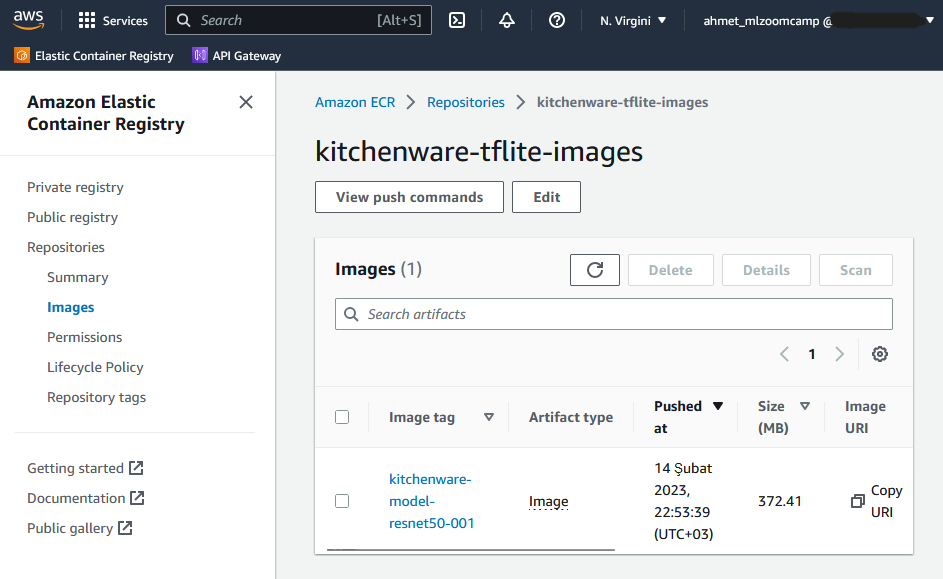Open Public gallery external link

pos(80,528)
